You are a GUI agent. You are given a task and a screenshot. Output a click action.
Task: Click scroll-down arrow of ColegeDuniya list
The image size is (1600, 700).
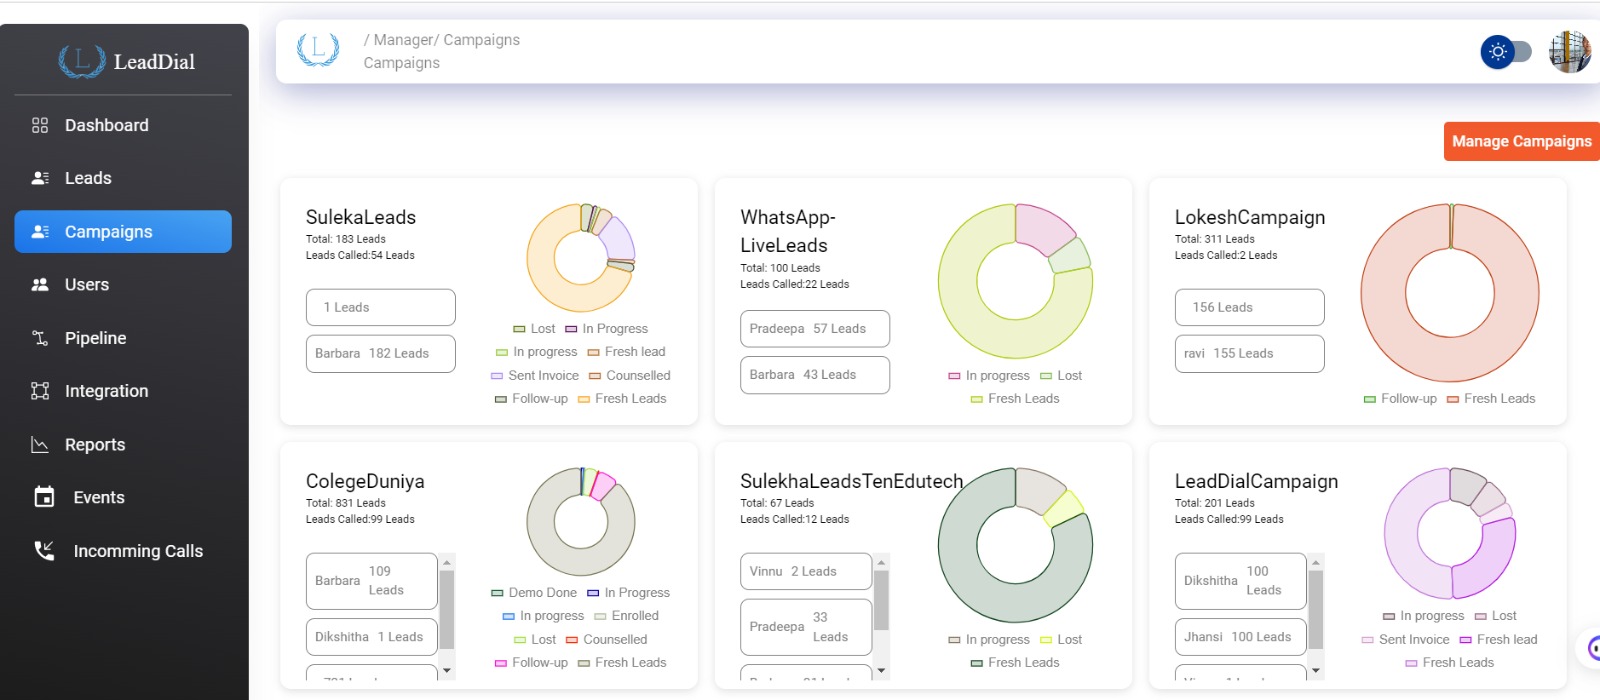click(x=447, y=670)
